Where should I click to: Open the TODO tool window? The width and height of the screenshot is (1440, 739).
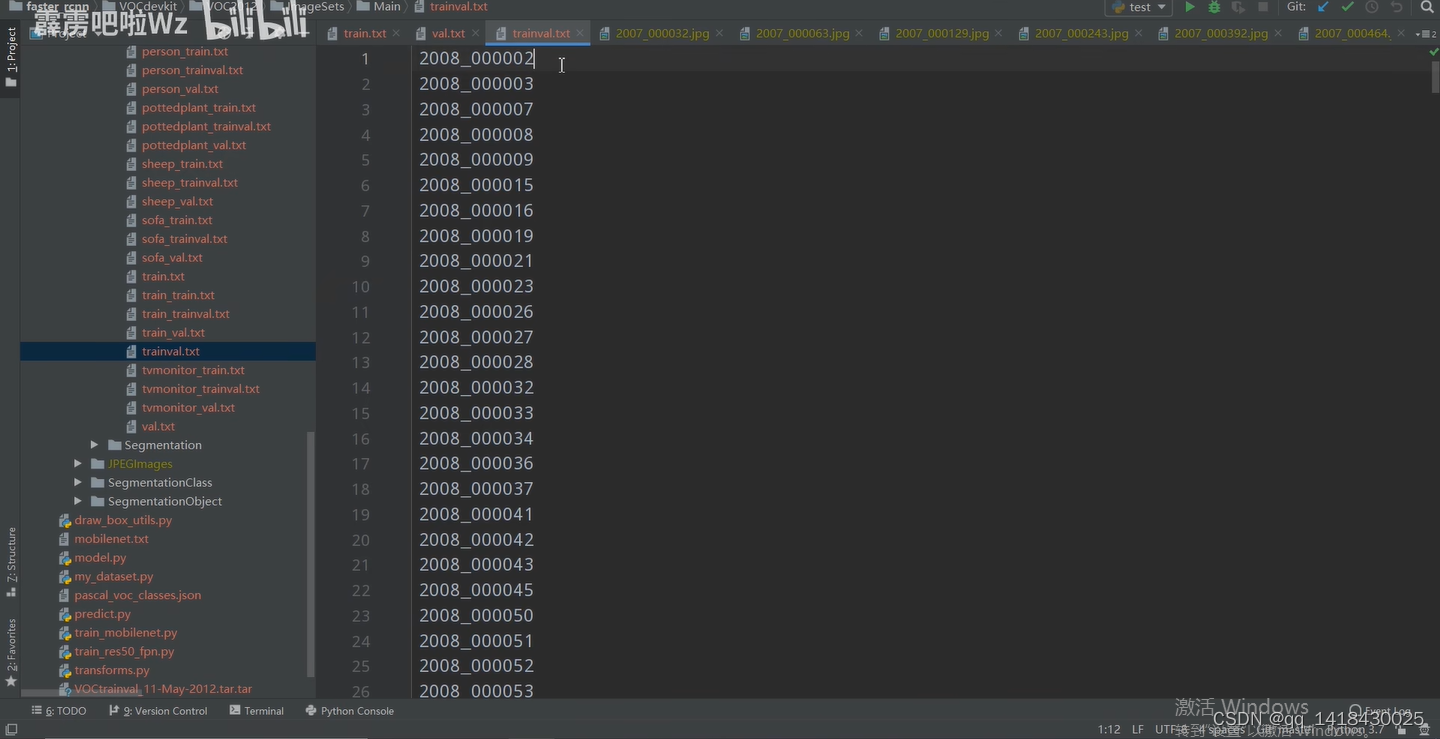[x=59, y=711]
